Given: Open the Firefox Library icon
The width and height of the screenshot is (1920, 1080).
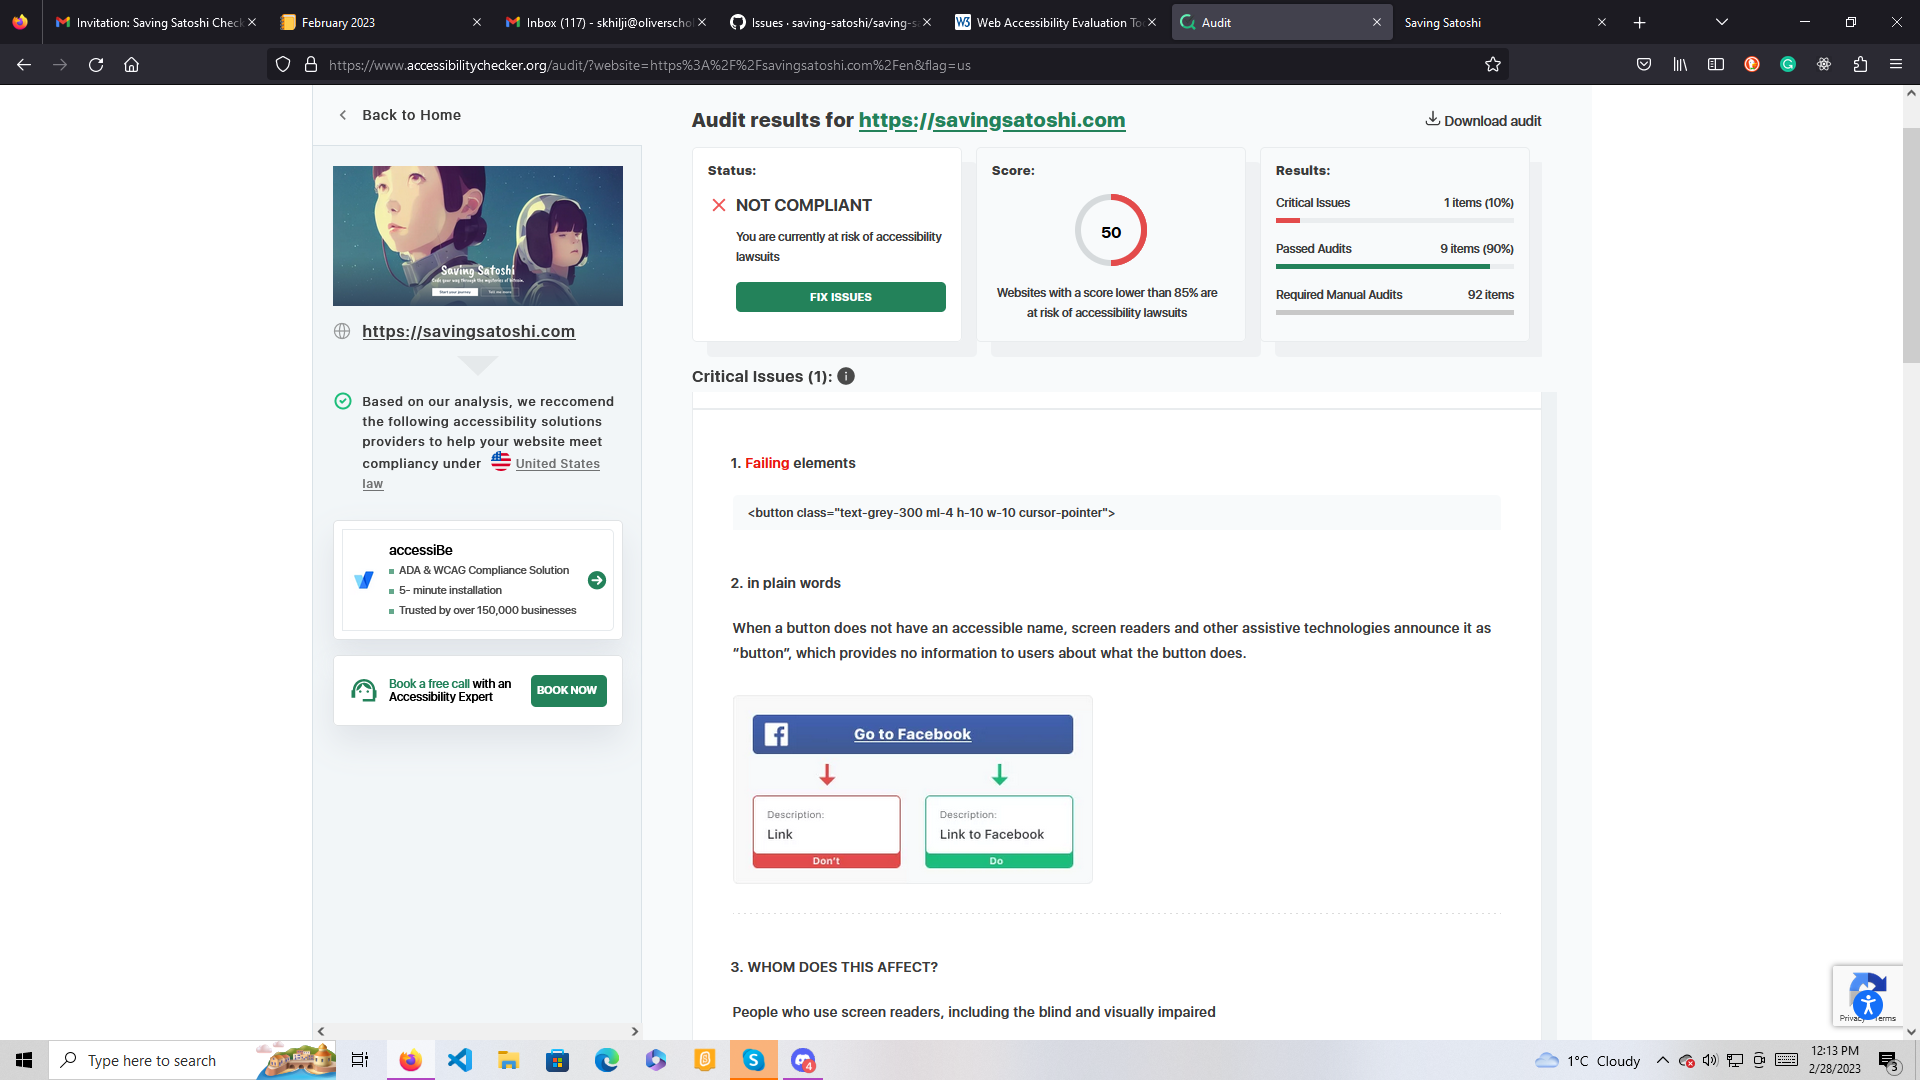Looking at the screenshot, I should pos(1679,64).
